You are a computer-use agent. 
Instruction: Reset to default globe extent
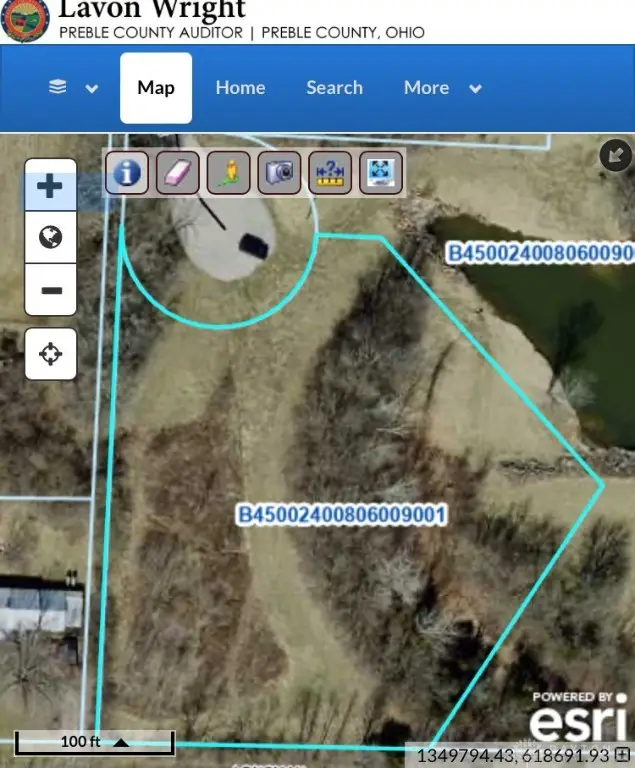click(x=50, y=238)
